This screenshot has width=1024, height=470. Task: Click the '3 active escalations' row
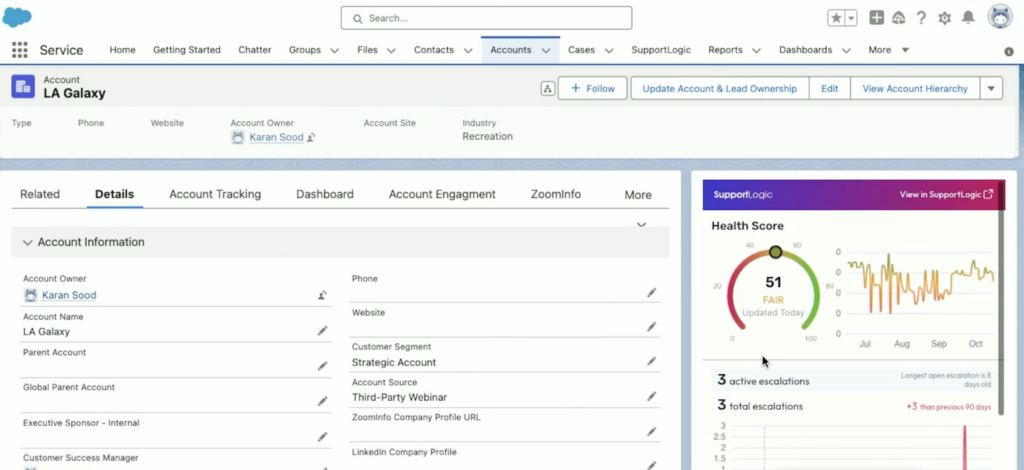pos(855,380)
